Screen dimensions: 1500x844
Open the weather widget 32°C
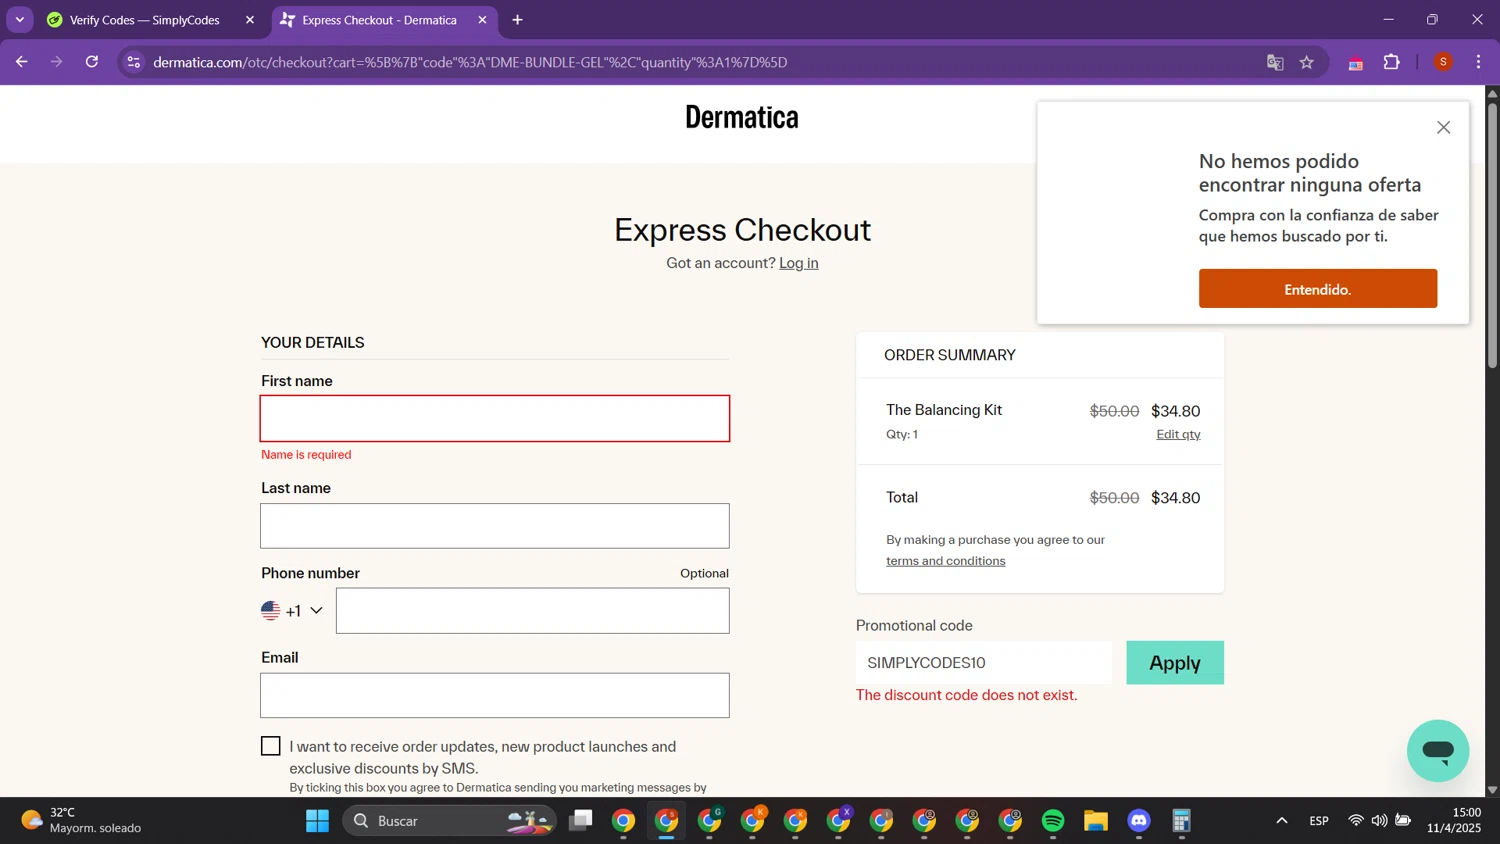[82, 821]
